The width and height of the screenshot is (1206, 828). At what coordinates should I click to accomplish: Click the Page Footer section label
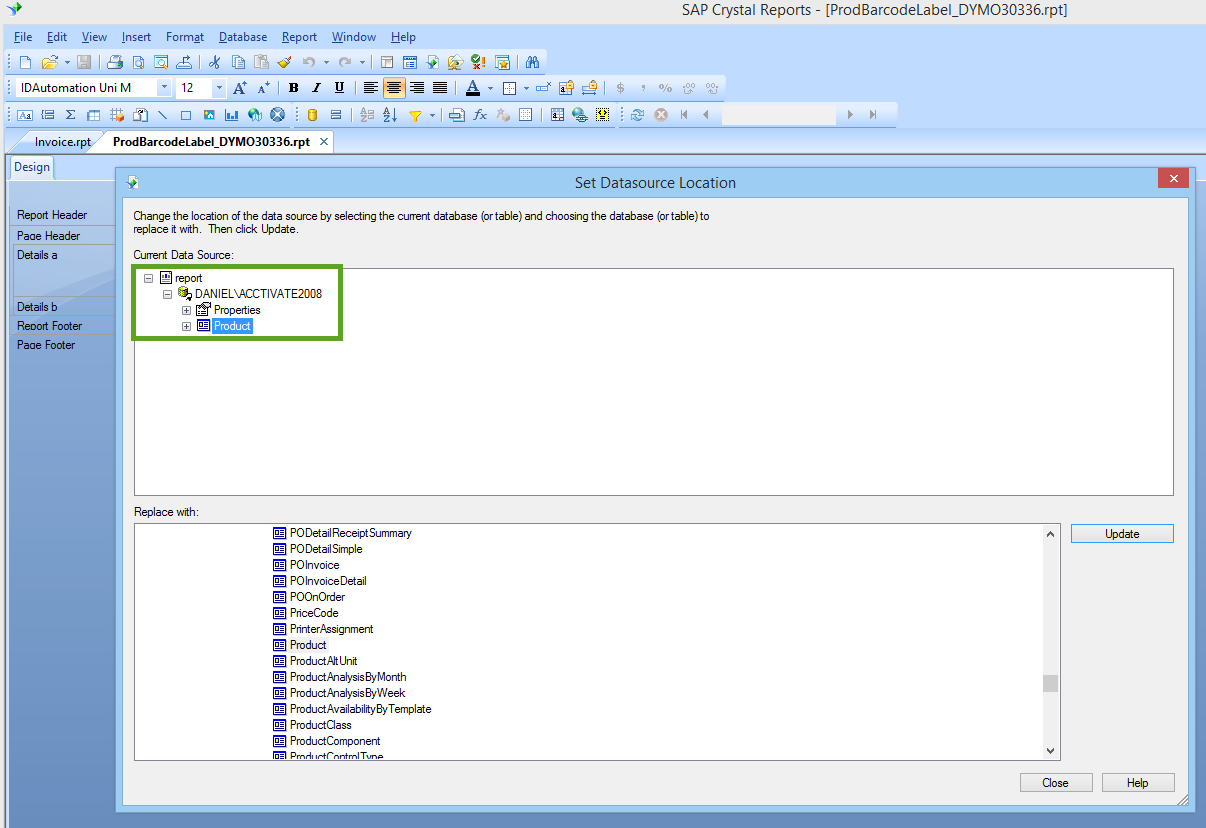pos(46,345)
